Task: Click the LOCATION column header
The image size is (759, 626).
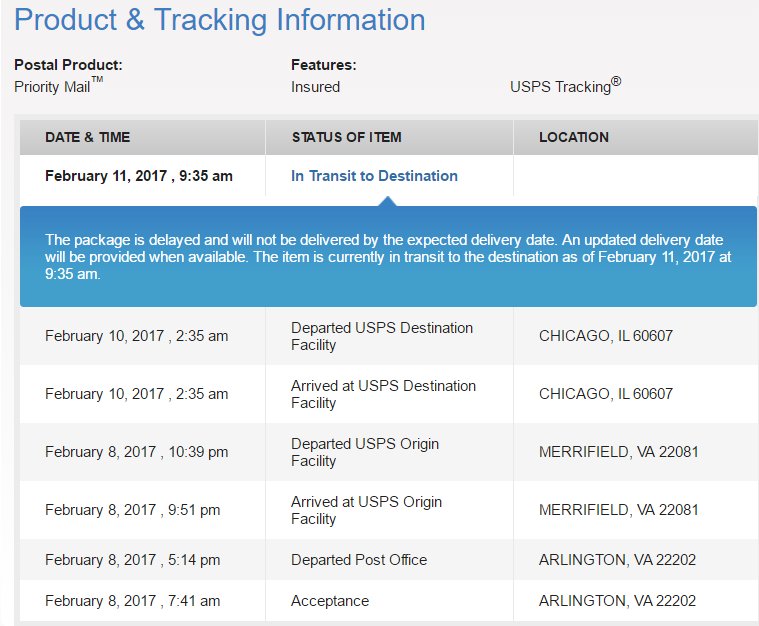Action: (574, 137)
